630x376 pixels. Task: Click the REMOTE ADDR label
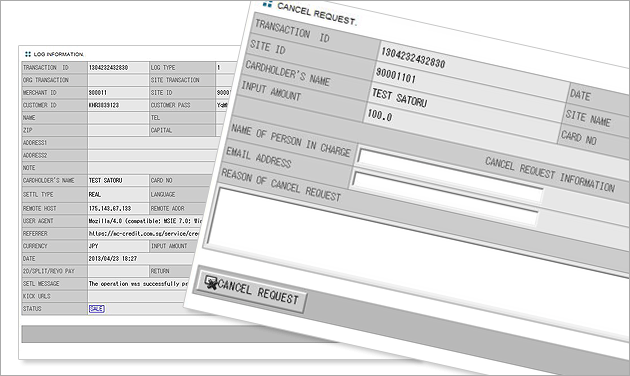168,208
